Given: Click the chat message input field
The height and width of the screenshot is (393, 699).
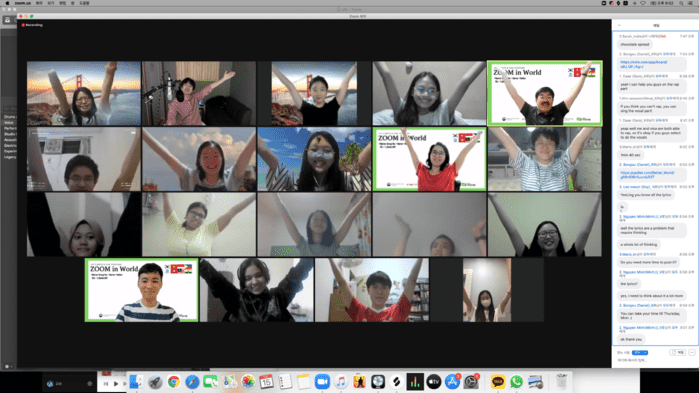Looking at the screenshot, I should [x=654, y=360].
